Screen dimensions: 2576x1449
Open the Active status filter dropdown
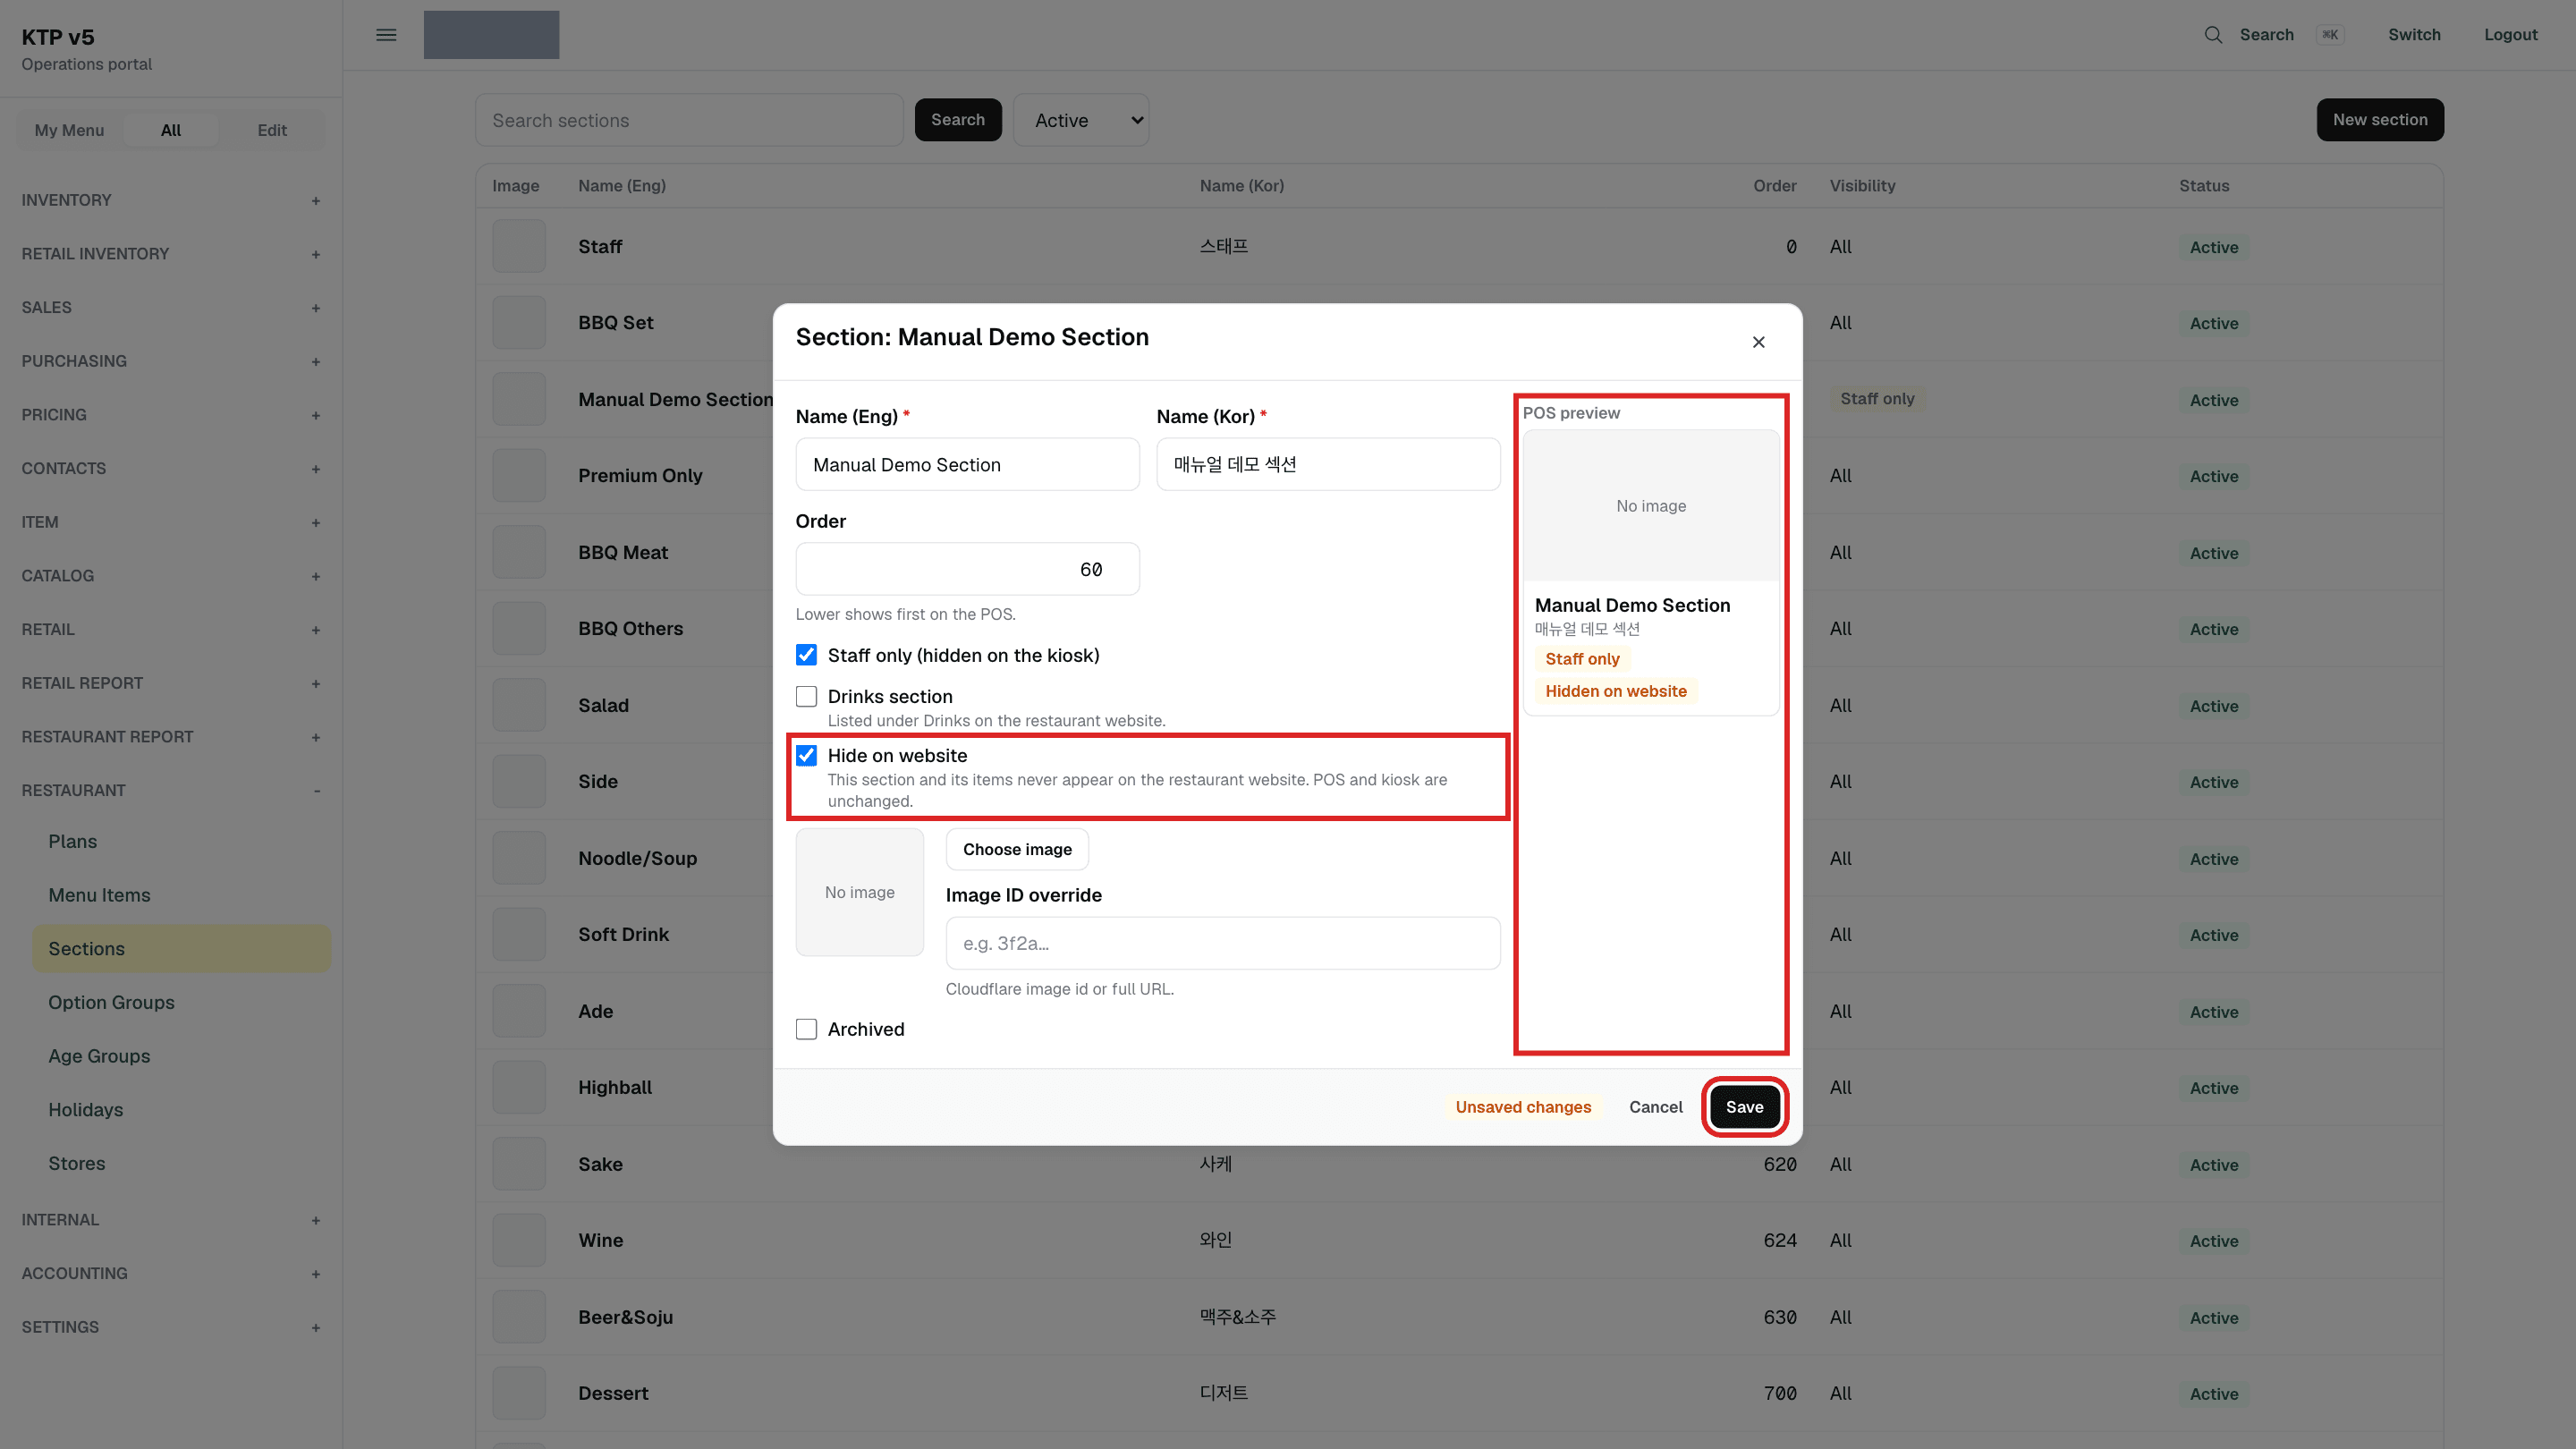(1081, 120)
